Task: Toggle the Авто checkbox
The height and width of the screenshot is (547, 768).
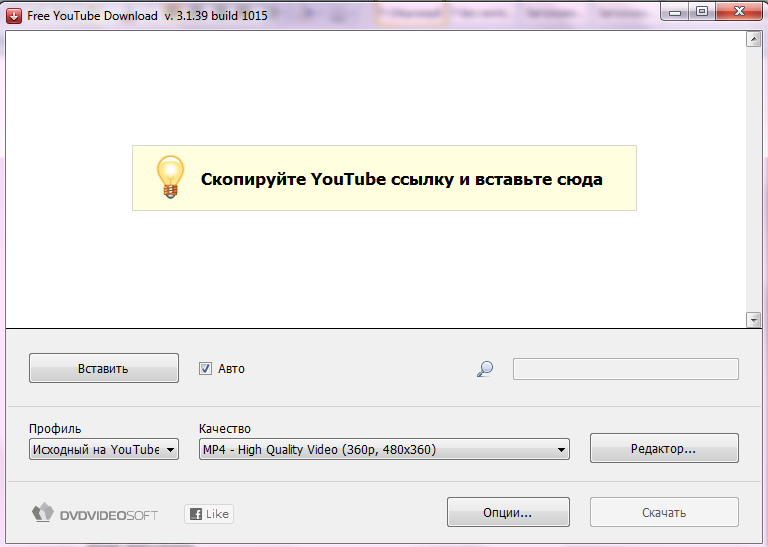Action: coord(205,368)
